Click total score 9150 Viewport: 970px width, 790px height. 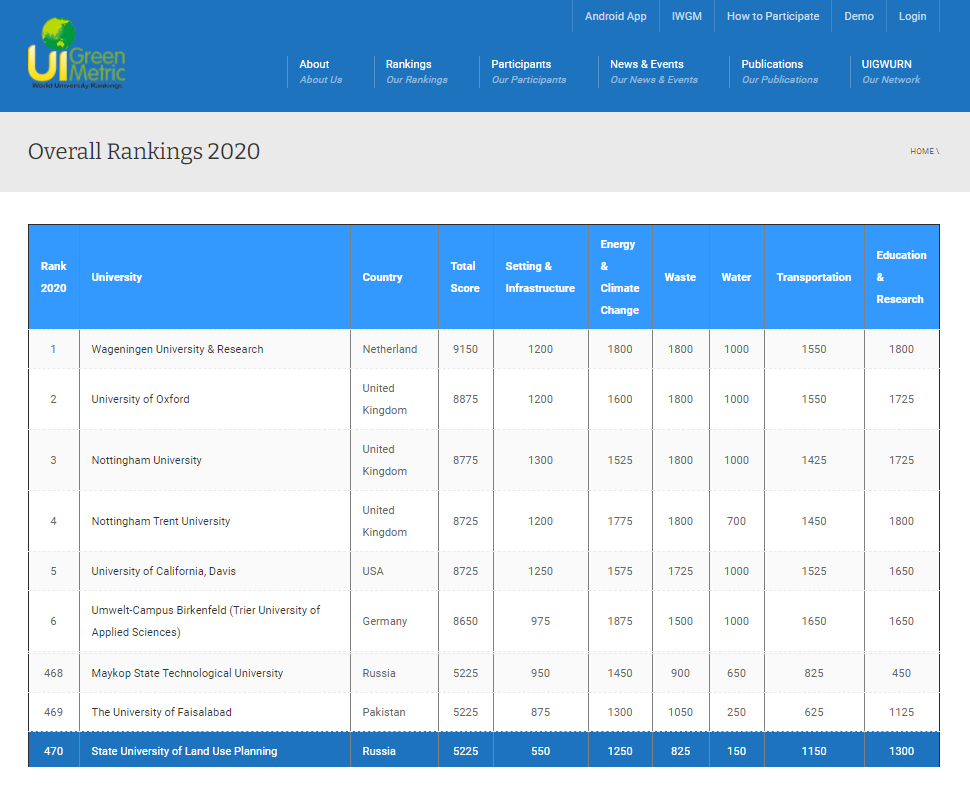pyautogui.click(x=466, y=349)
